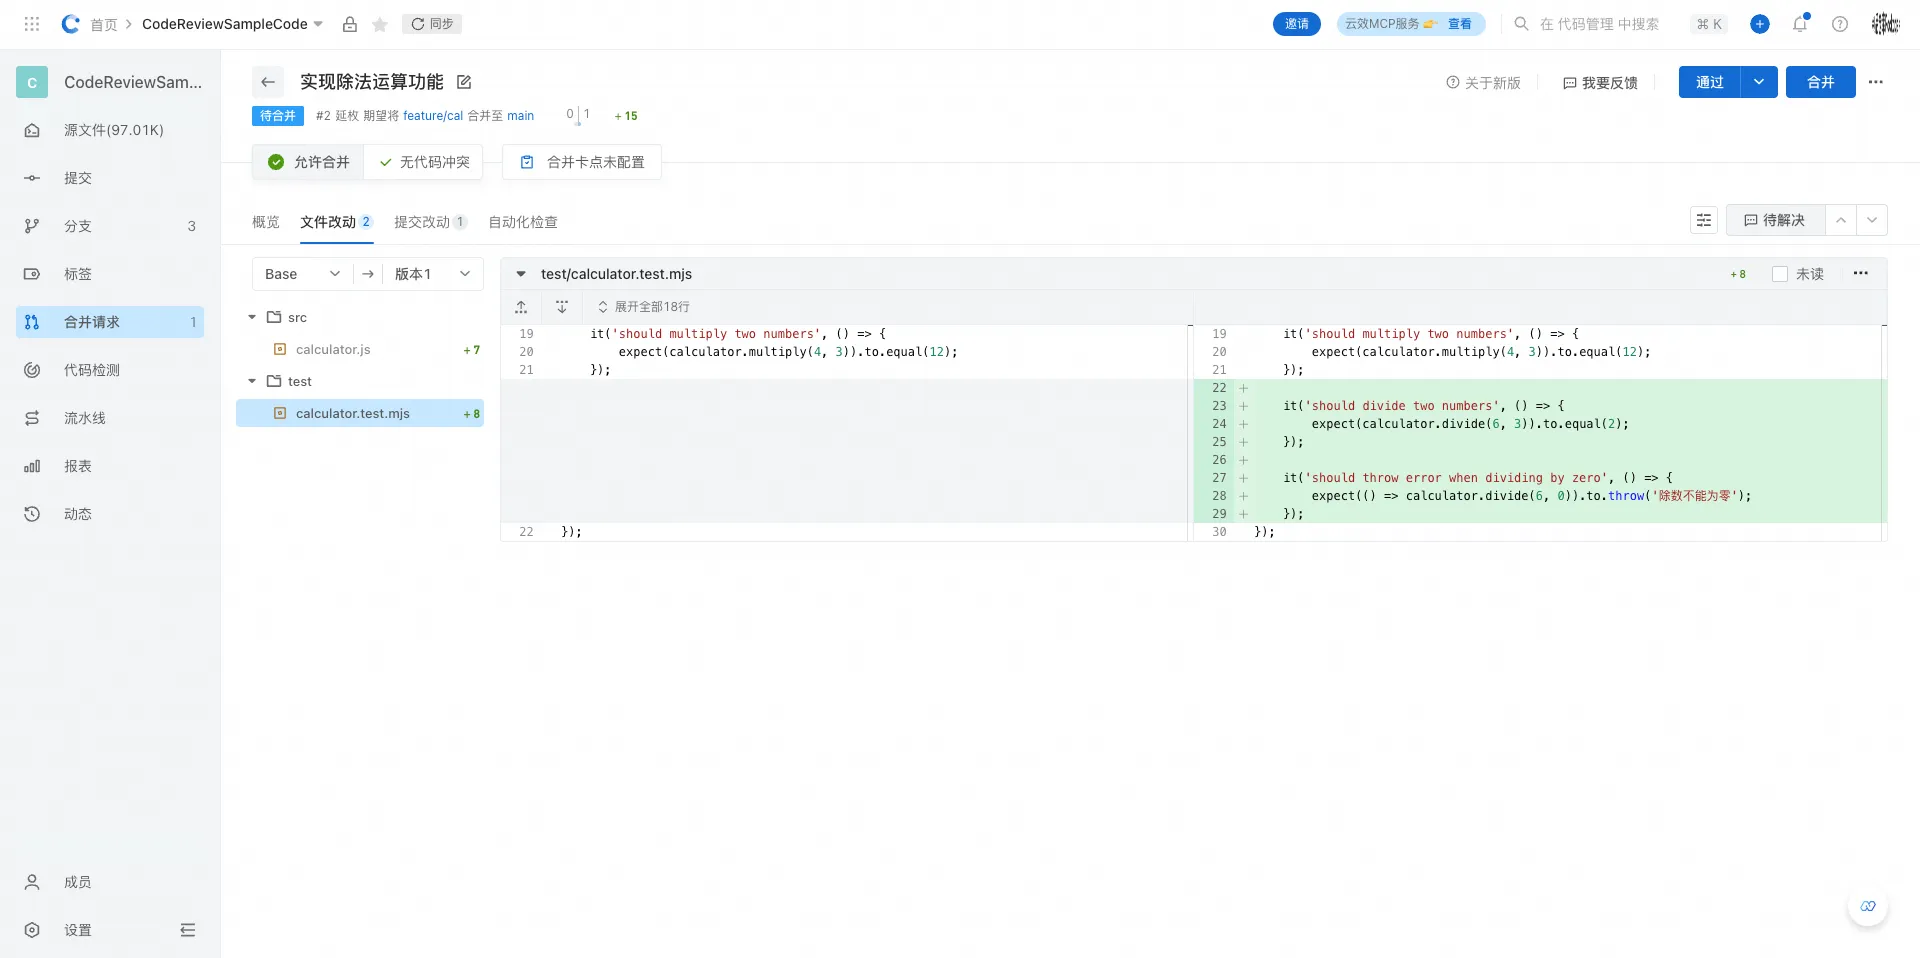Viewport: 1920px width, 958px height.
Task: Open diff view settings icon
Action: click(x=1704, y=220)
